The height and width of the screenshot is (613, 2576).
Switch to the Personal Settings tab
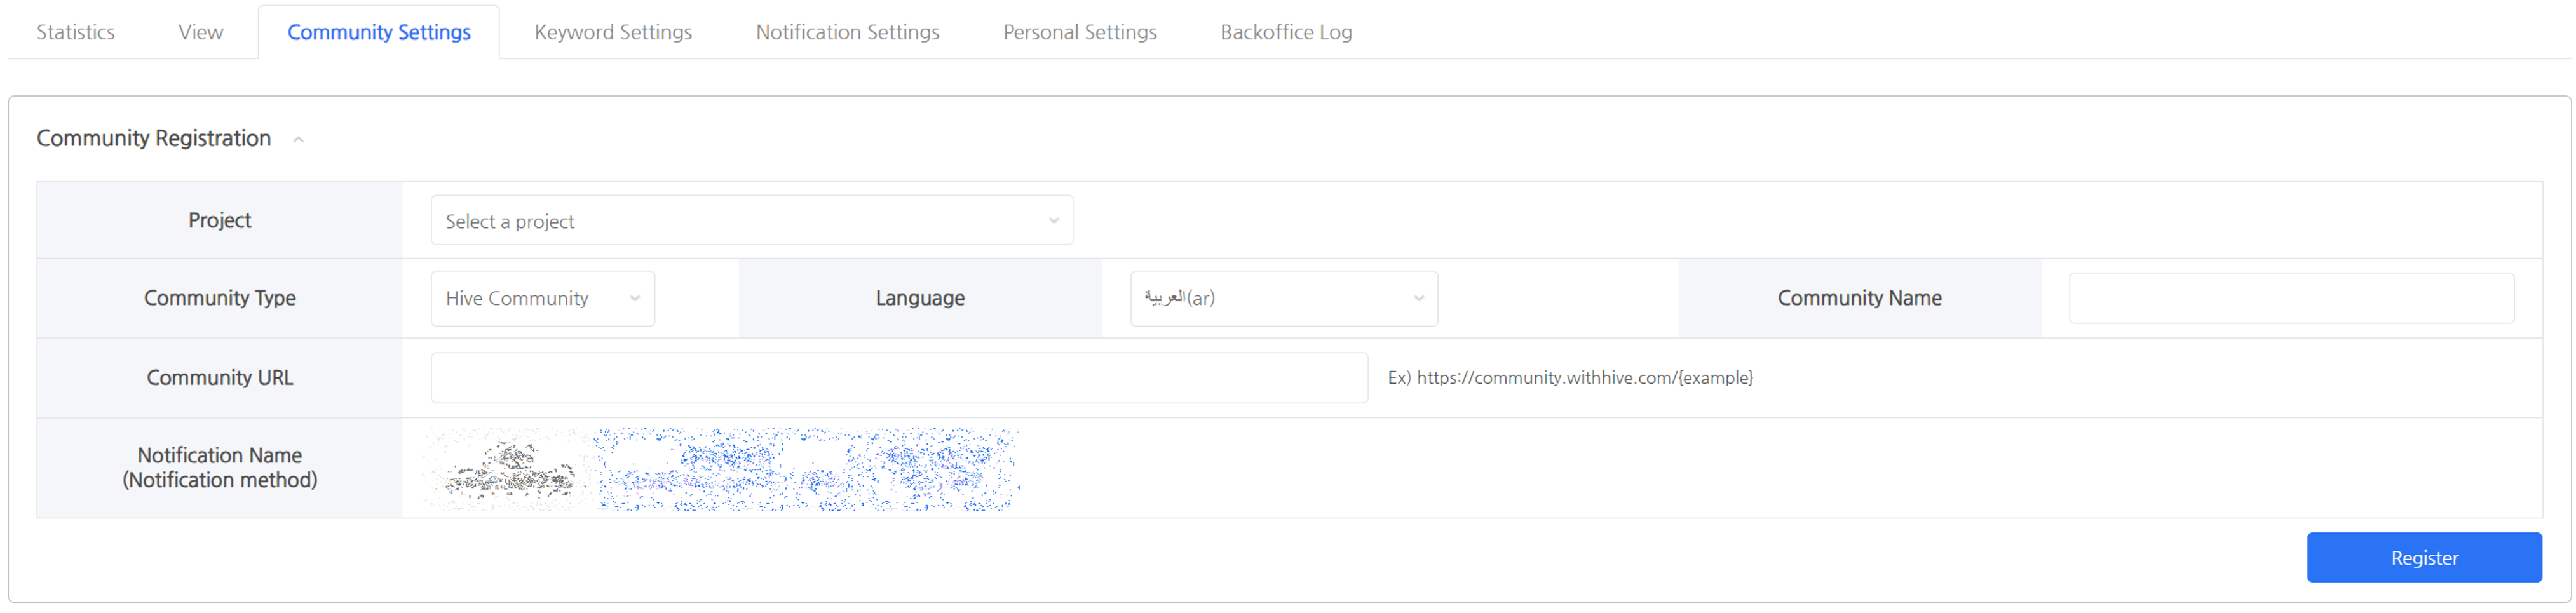pyautogui.click(x=1079, y=32)
